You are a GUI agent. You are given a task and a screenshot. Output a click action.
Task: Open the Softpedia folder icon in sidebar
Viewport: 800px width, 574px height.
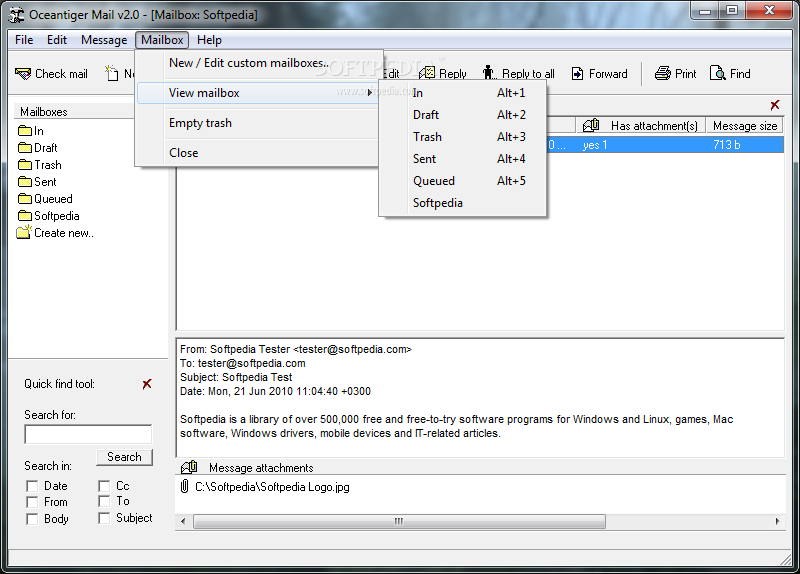tap(25, 216)
